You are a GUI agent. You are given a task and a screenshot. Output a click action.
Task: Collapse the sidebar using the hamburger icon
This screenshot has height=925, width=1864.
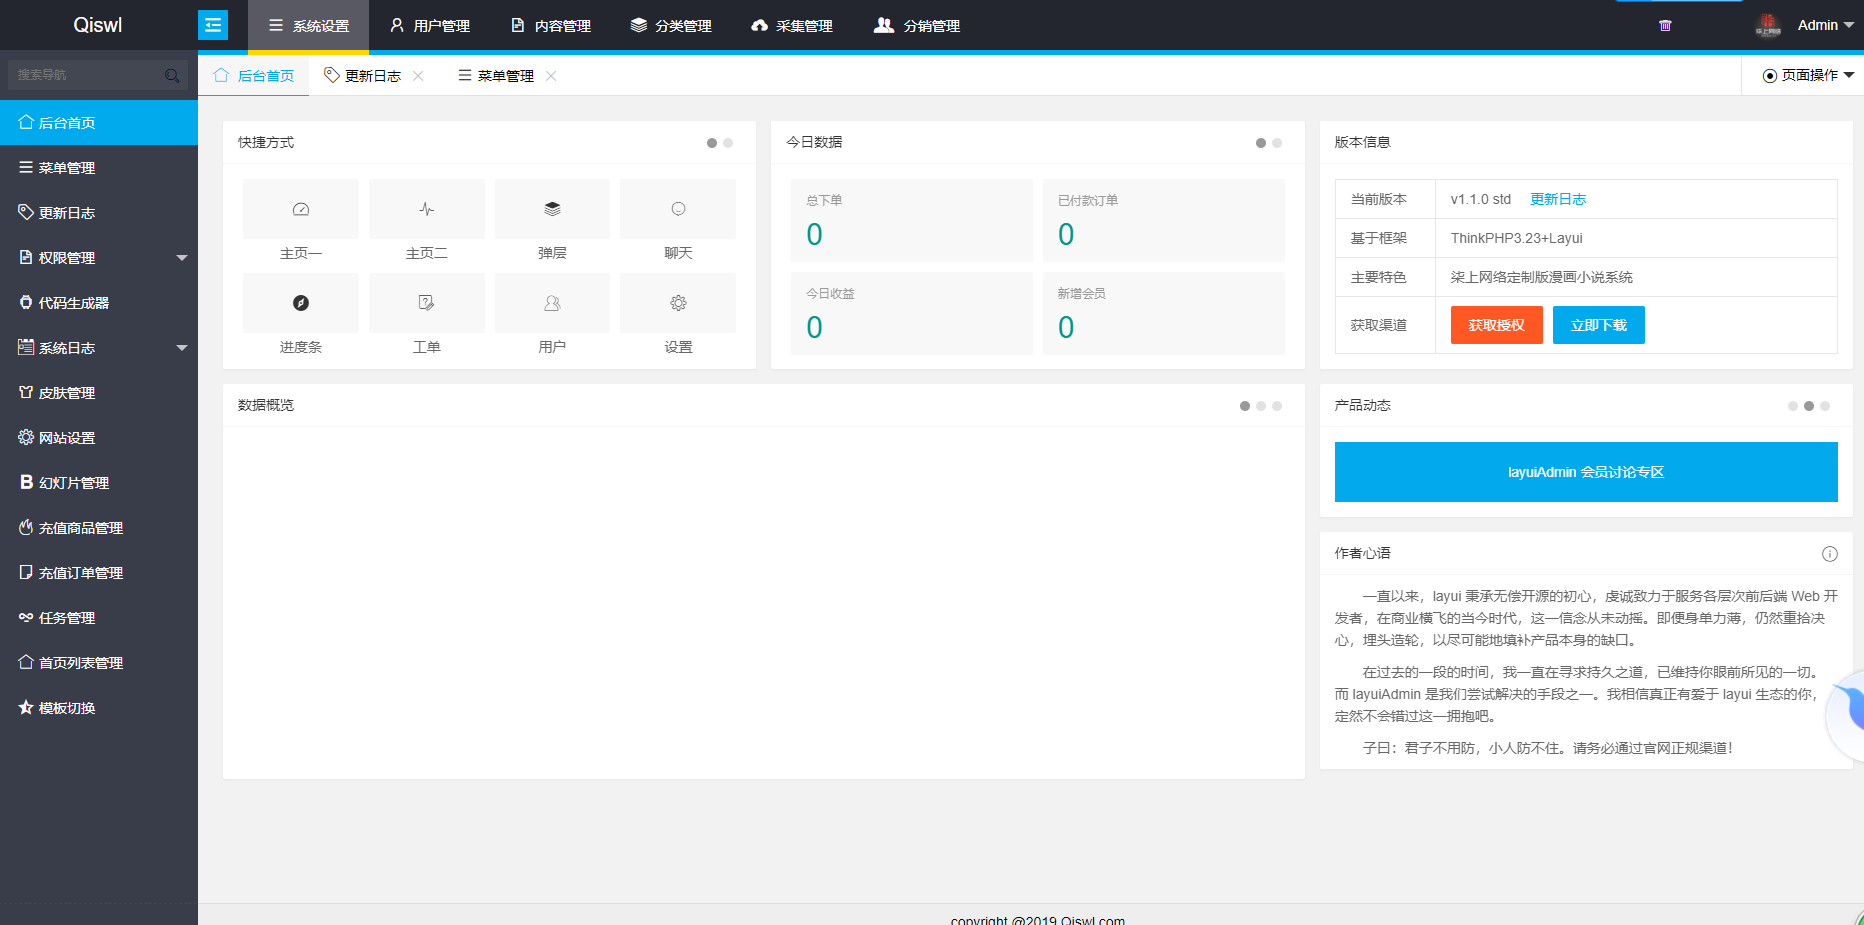click(x=213, y=25)
